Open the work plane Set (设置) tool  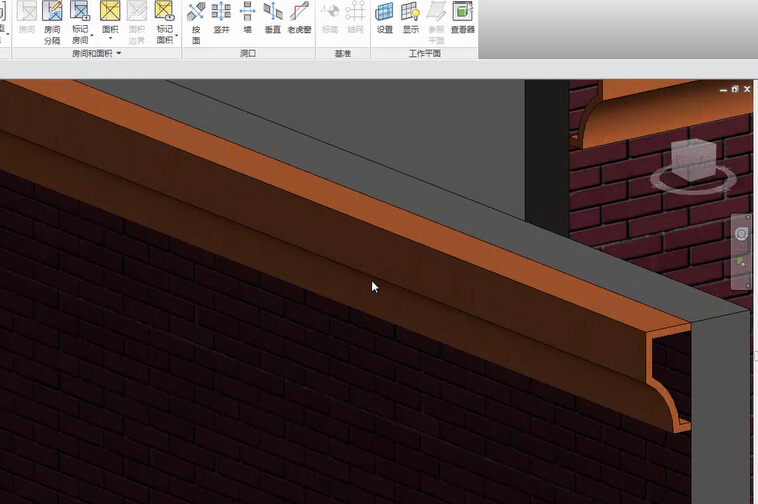tap(384, 19)
